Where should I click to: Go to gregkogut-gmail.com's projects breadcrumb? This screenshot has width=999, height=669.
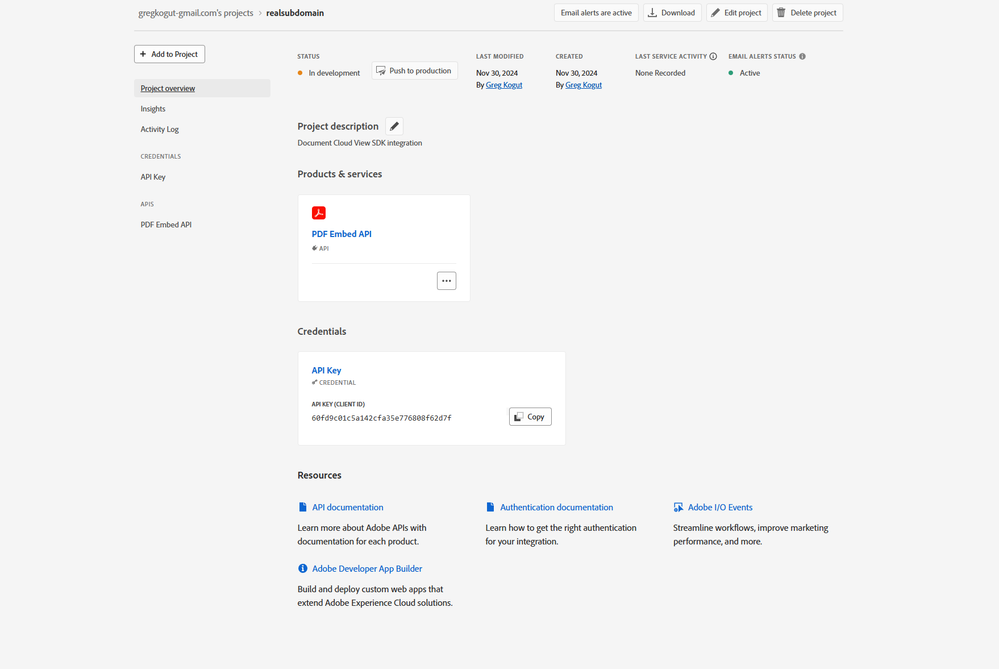point(196,13)
